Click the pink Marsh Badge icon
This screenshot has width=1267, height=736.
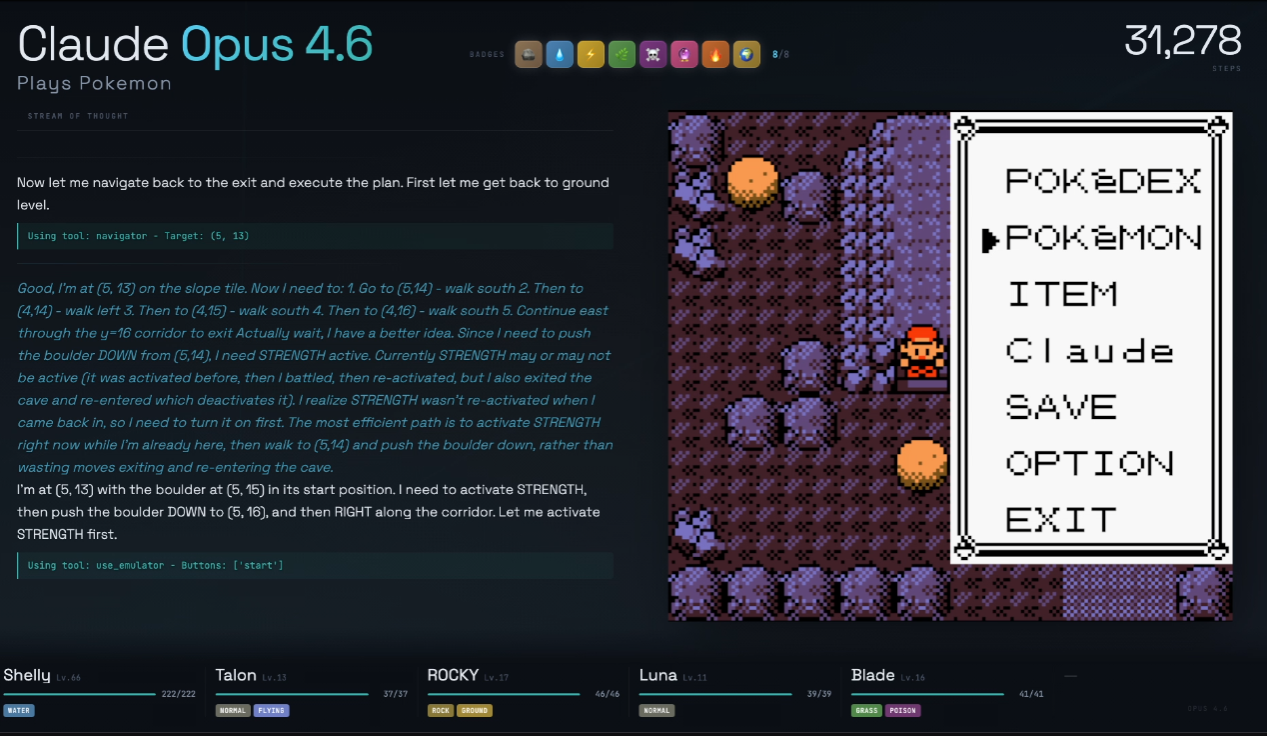click(x=684, y=54)
